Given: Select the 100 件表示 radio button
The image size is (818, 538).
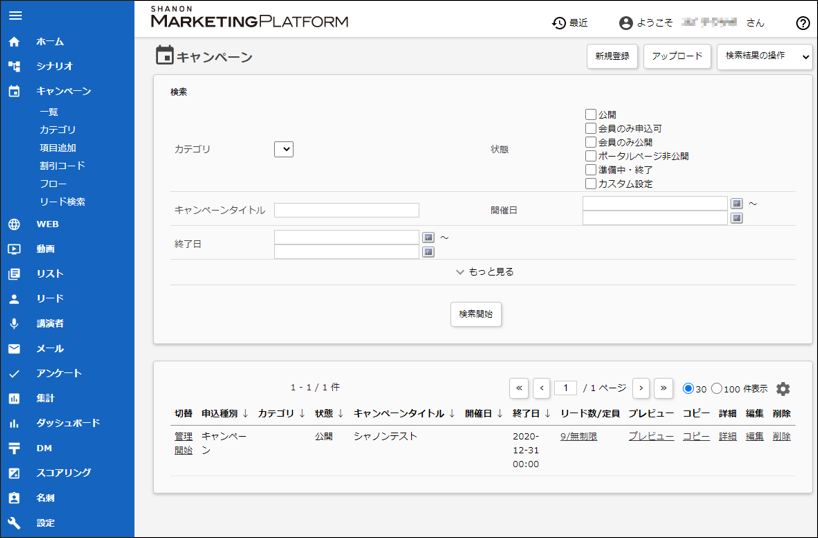Looking at the screenshot, I should [x=717, y=388].
